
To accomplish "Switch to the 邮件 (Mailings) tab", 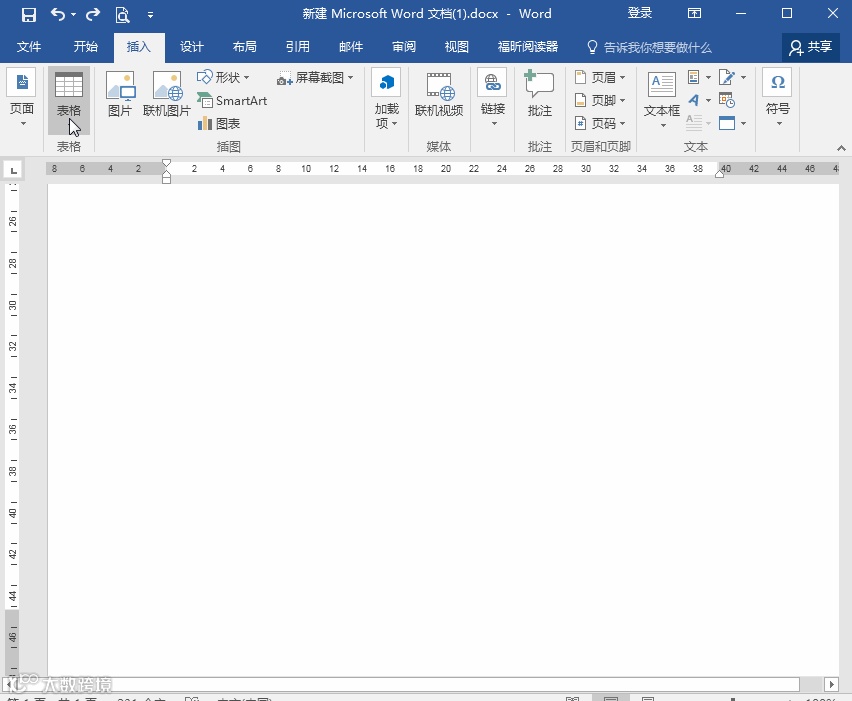I will pyautogui.click(x=351, y=47).
